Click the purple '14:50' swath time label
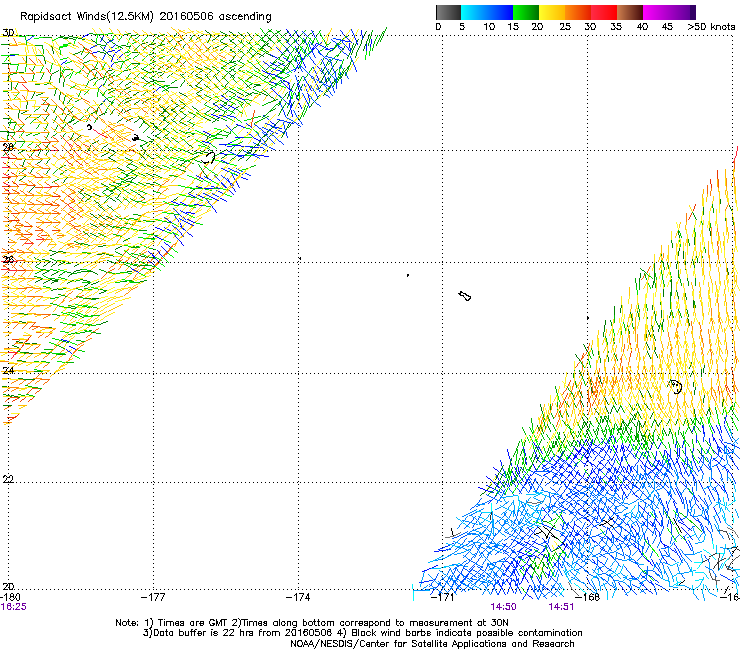This screenshot has width=740, height=650. pyautogui.click(x=503, y=607)
